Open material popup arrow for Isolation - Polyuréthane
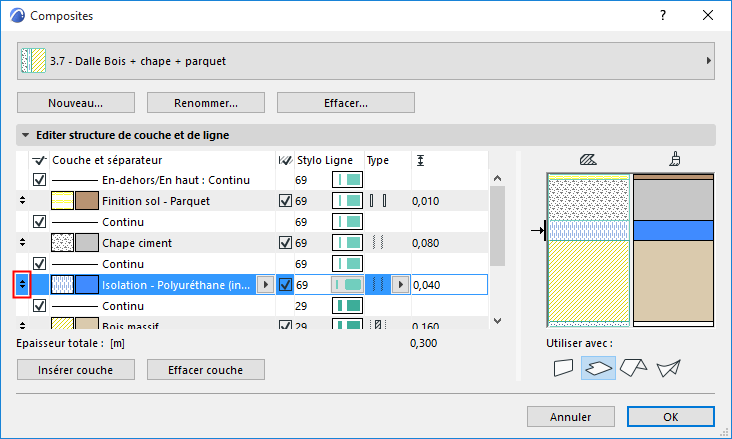732x439 pixels. [x=266, y=284]
